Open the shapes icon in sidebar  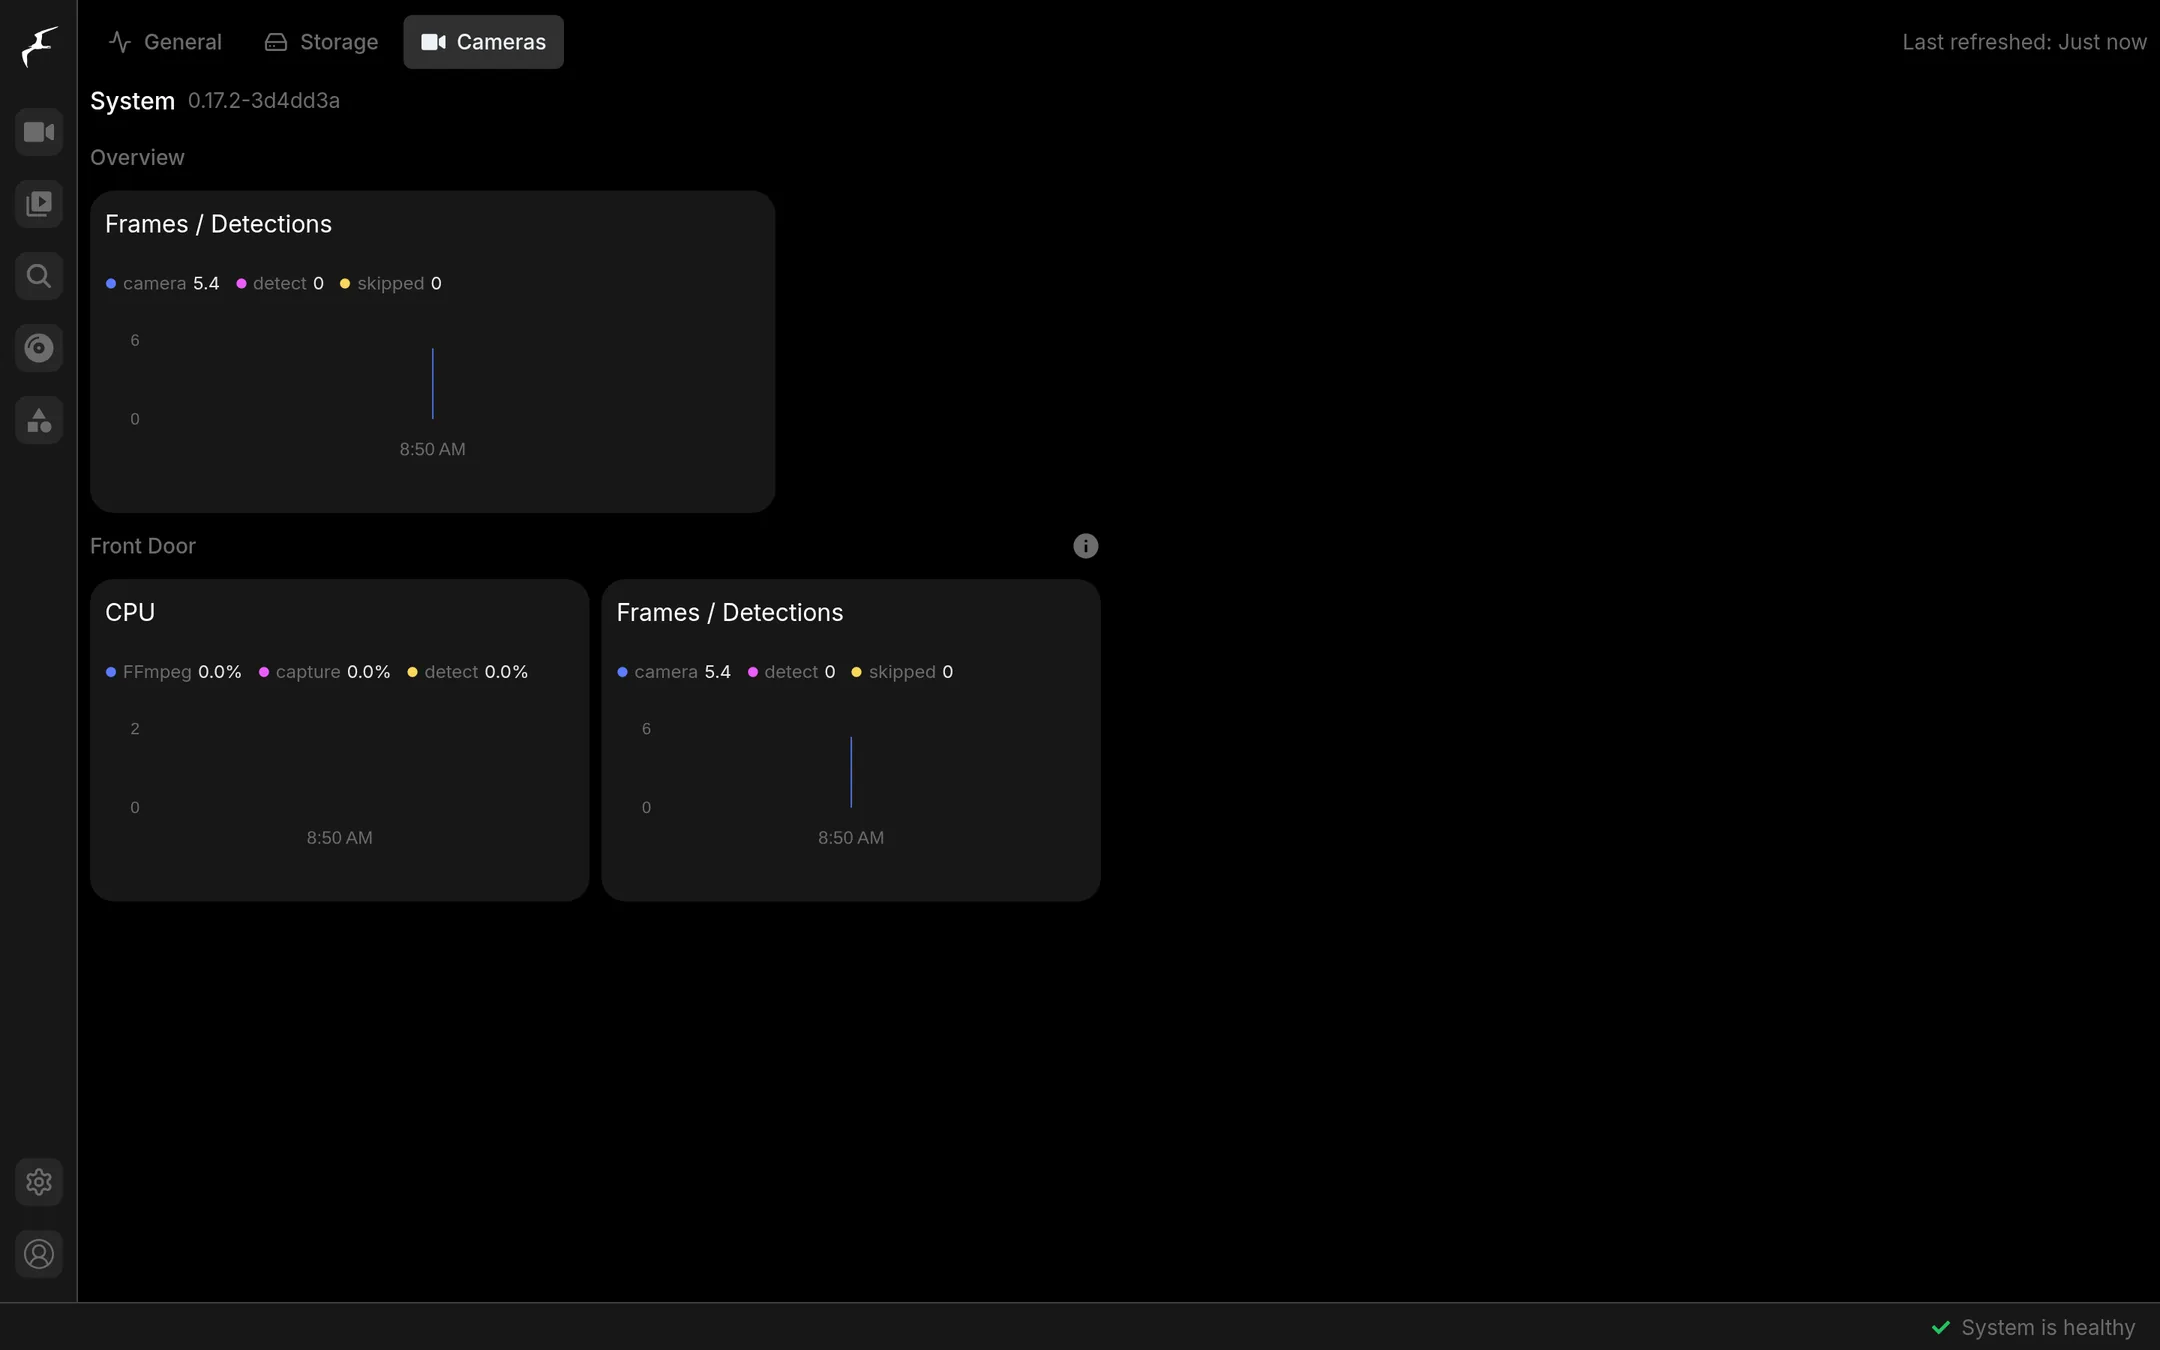pos(39,420)
